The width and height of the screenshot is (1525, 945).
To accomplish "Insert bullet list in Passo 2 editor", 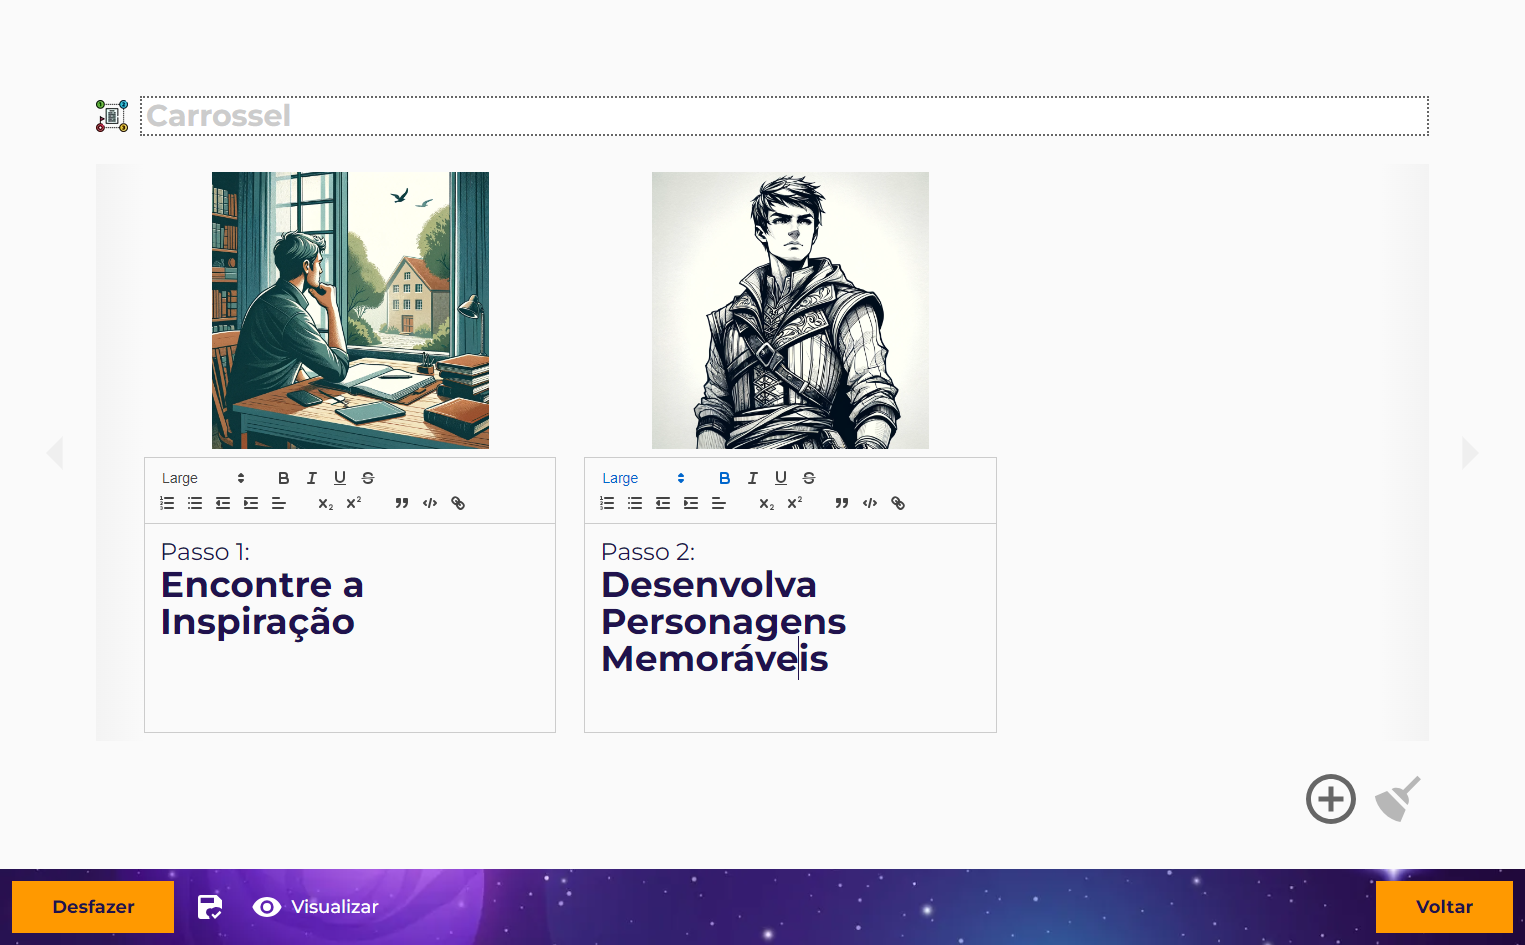I will [x=635, y=503].
